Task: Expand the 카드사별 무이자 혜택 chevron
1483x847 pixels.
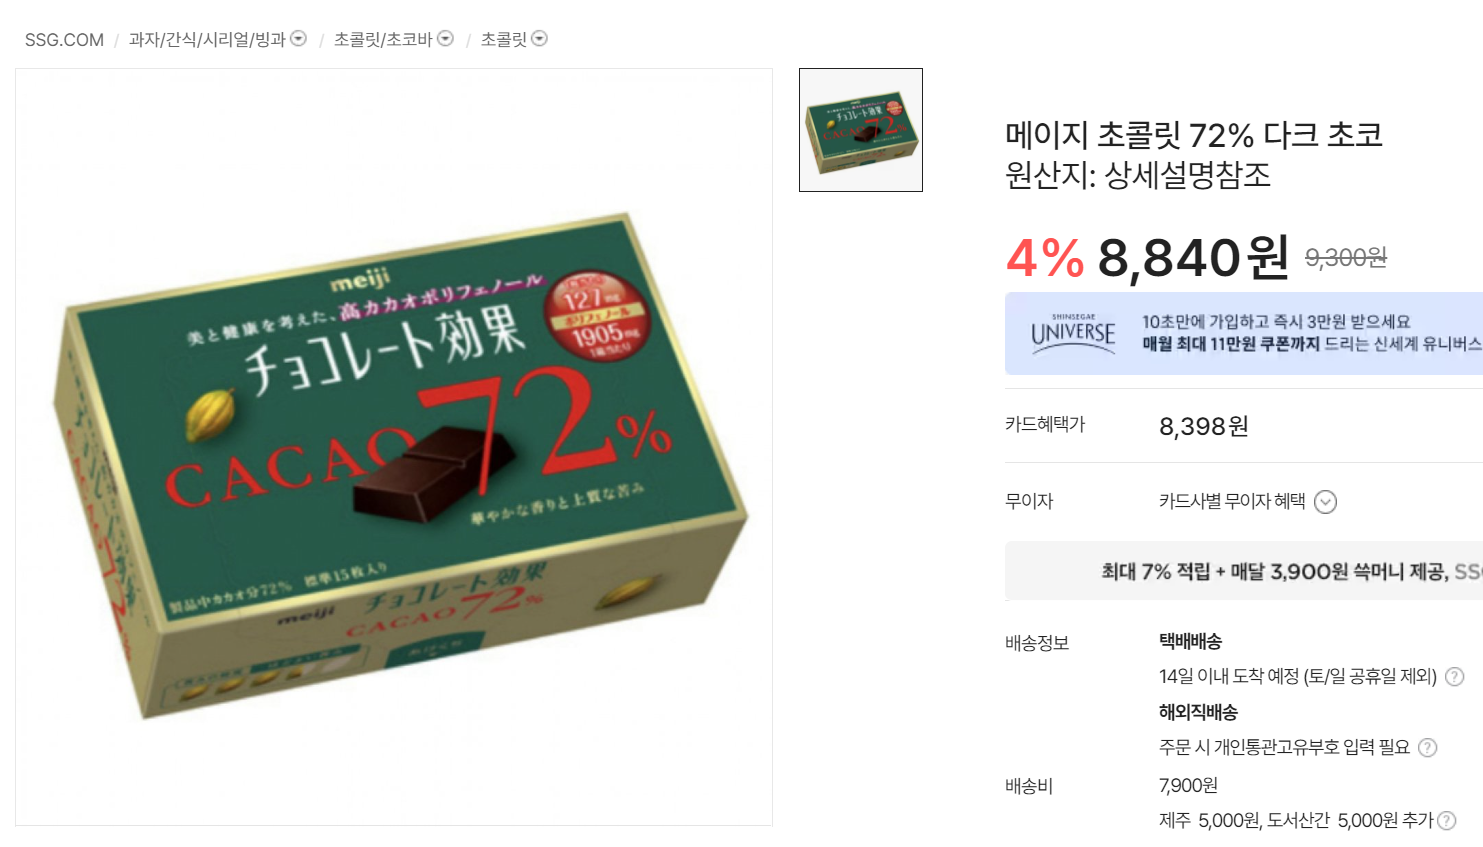Action: point(1325,502)
